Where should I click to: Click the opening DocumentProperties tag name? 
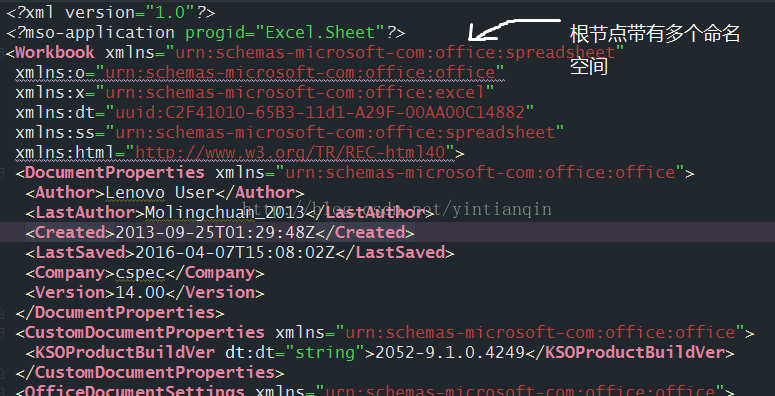click(115, 173)
